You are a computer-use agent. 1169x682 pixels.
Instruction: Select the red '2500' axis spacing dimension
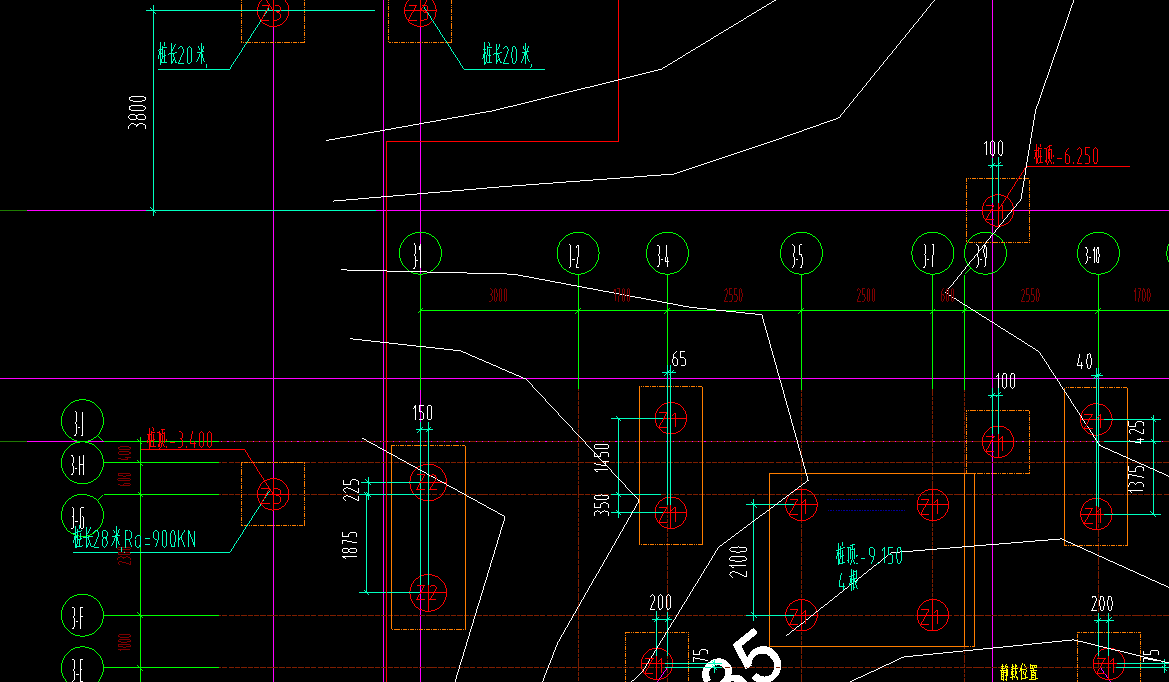pyautogui.click(x=866, y=296)
